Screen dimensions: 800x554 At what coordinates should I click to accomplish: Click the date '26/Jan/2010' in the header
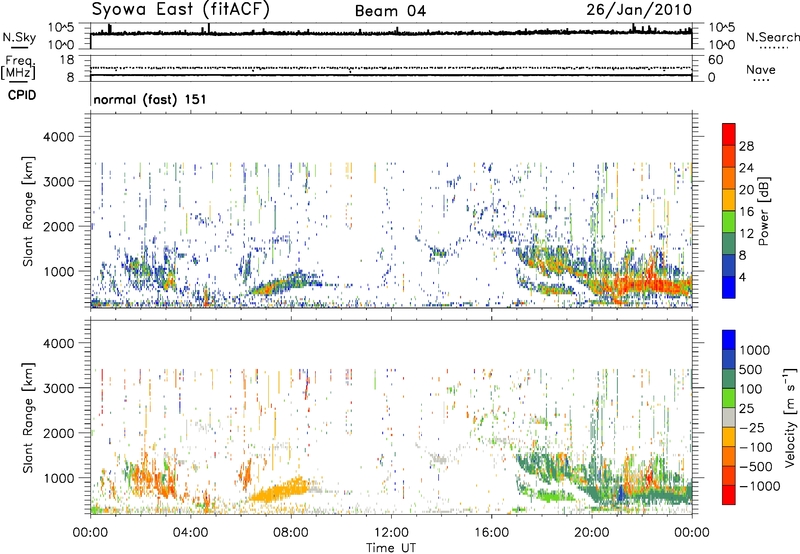pos(639,9)
